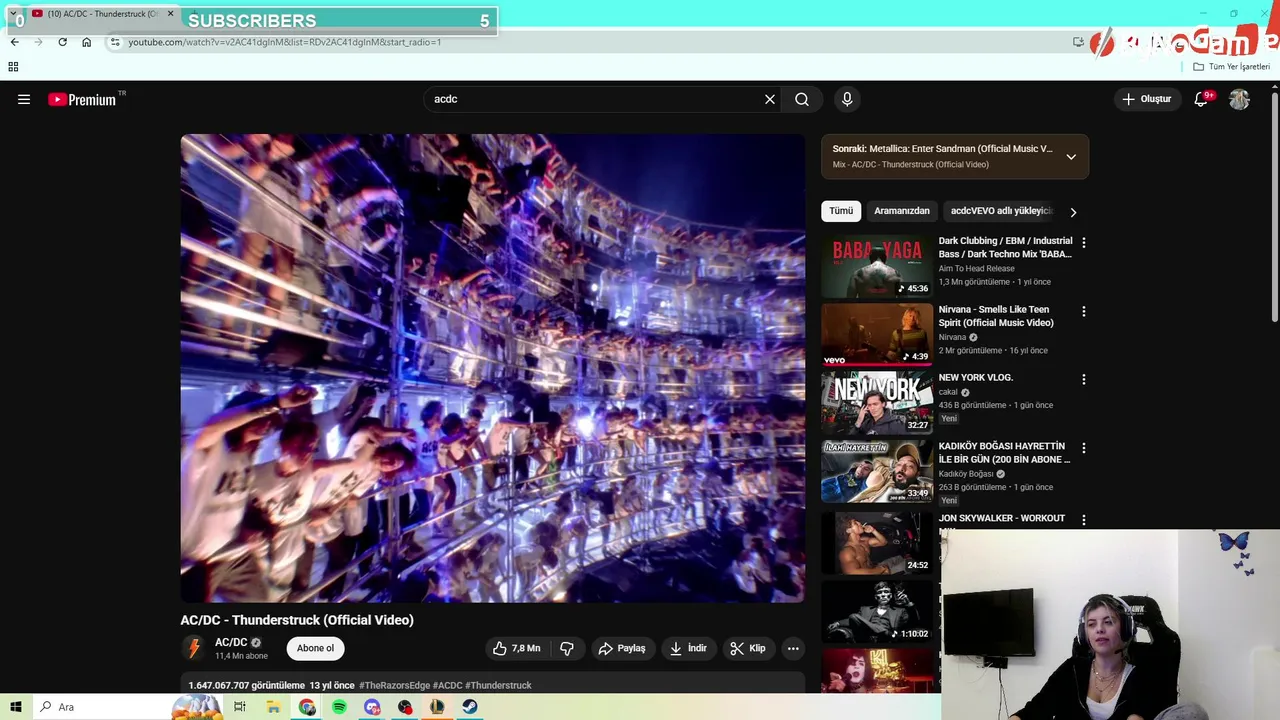Screen dimensions: 1280x720
Task: Open Nirvana Smells Like Teen Spirit thumbnail
Action: click(x=877, y=335)
